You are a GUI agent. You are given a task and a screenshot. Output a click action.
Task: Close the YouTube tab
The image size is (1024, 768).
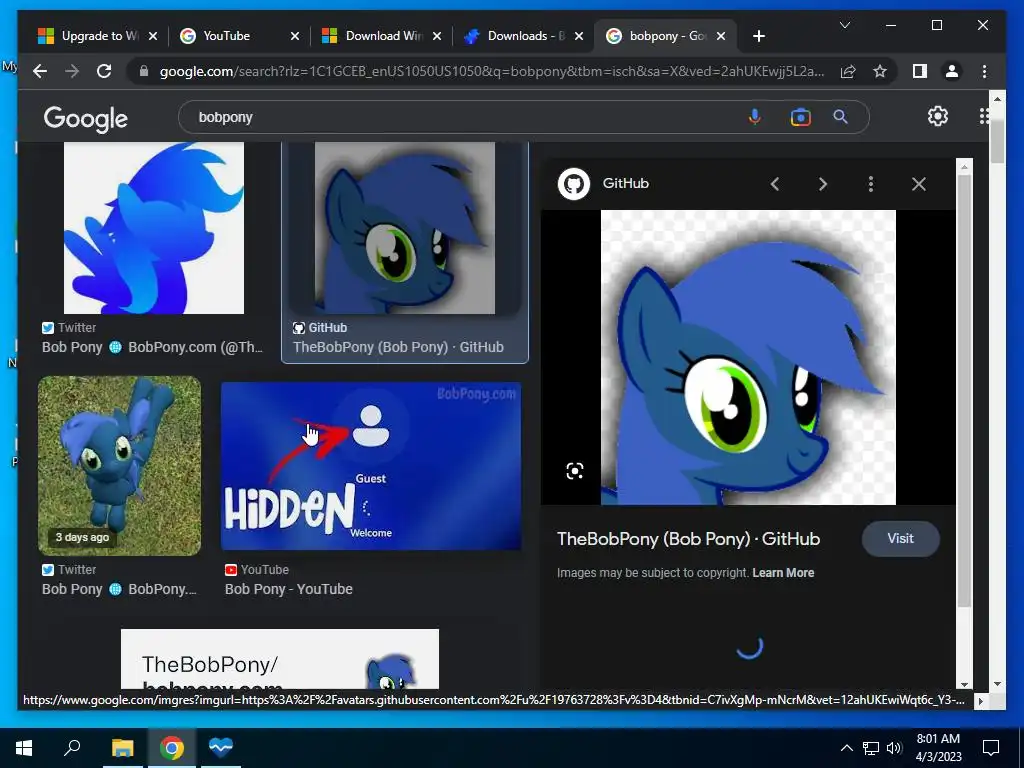click(295, 36)
